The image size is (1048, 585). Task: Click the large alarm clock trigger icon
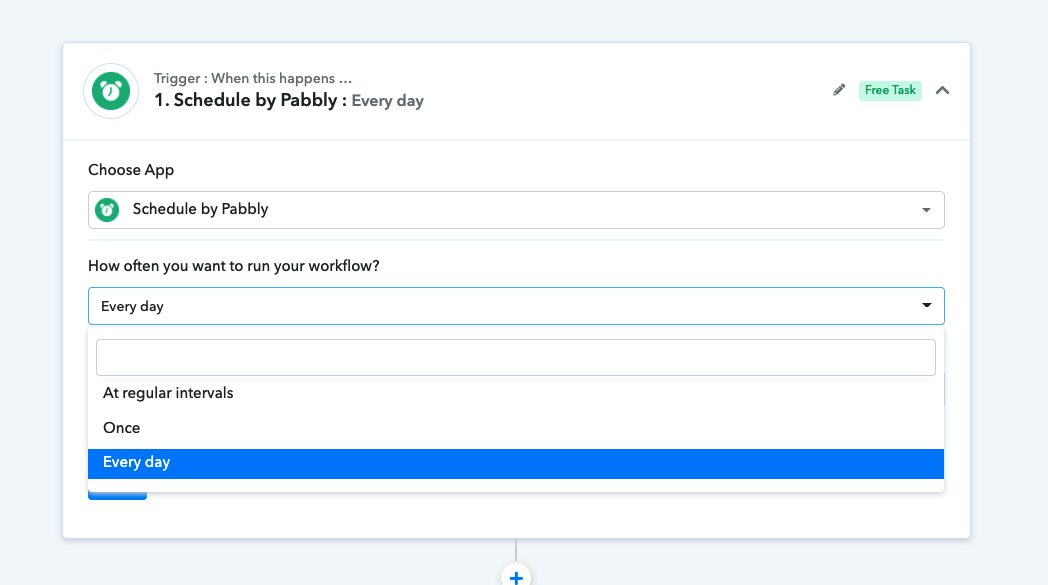pyautogui.click(x=111, y=91)
